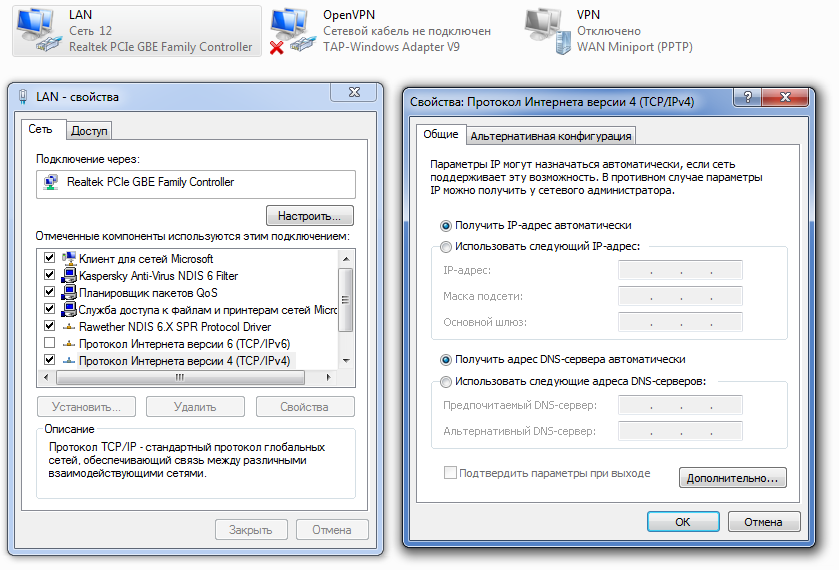Click the Установить... button

[86, 407]
